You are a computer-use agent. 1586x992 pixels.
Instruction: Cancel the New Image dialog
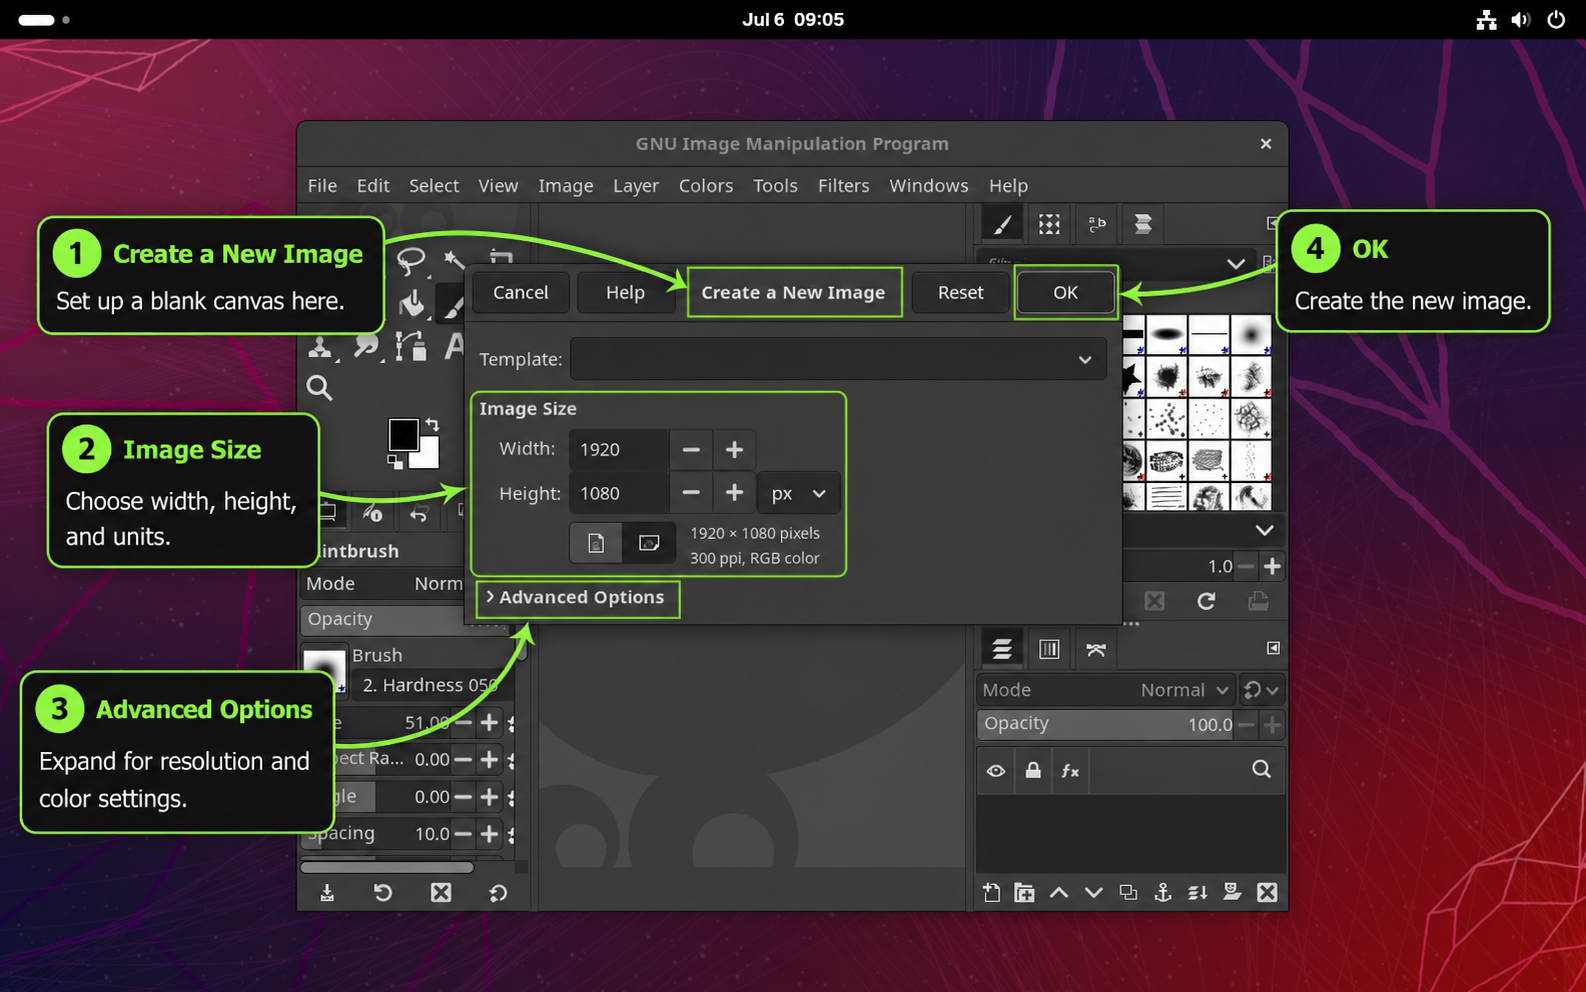tap(521, 292)
